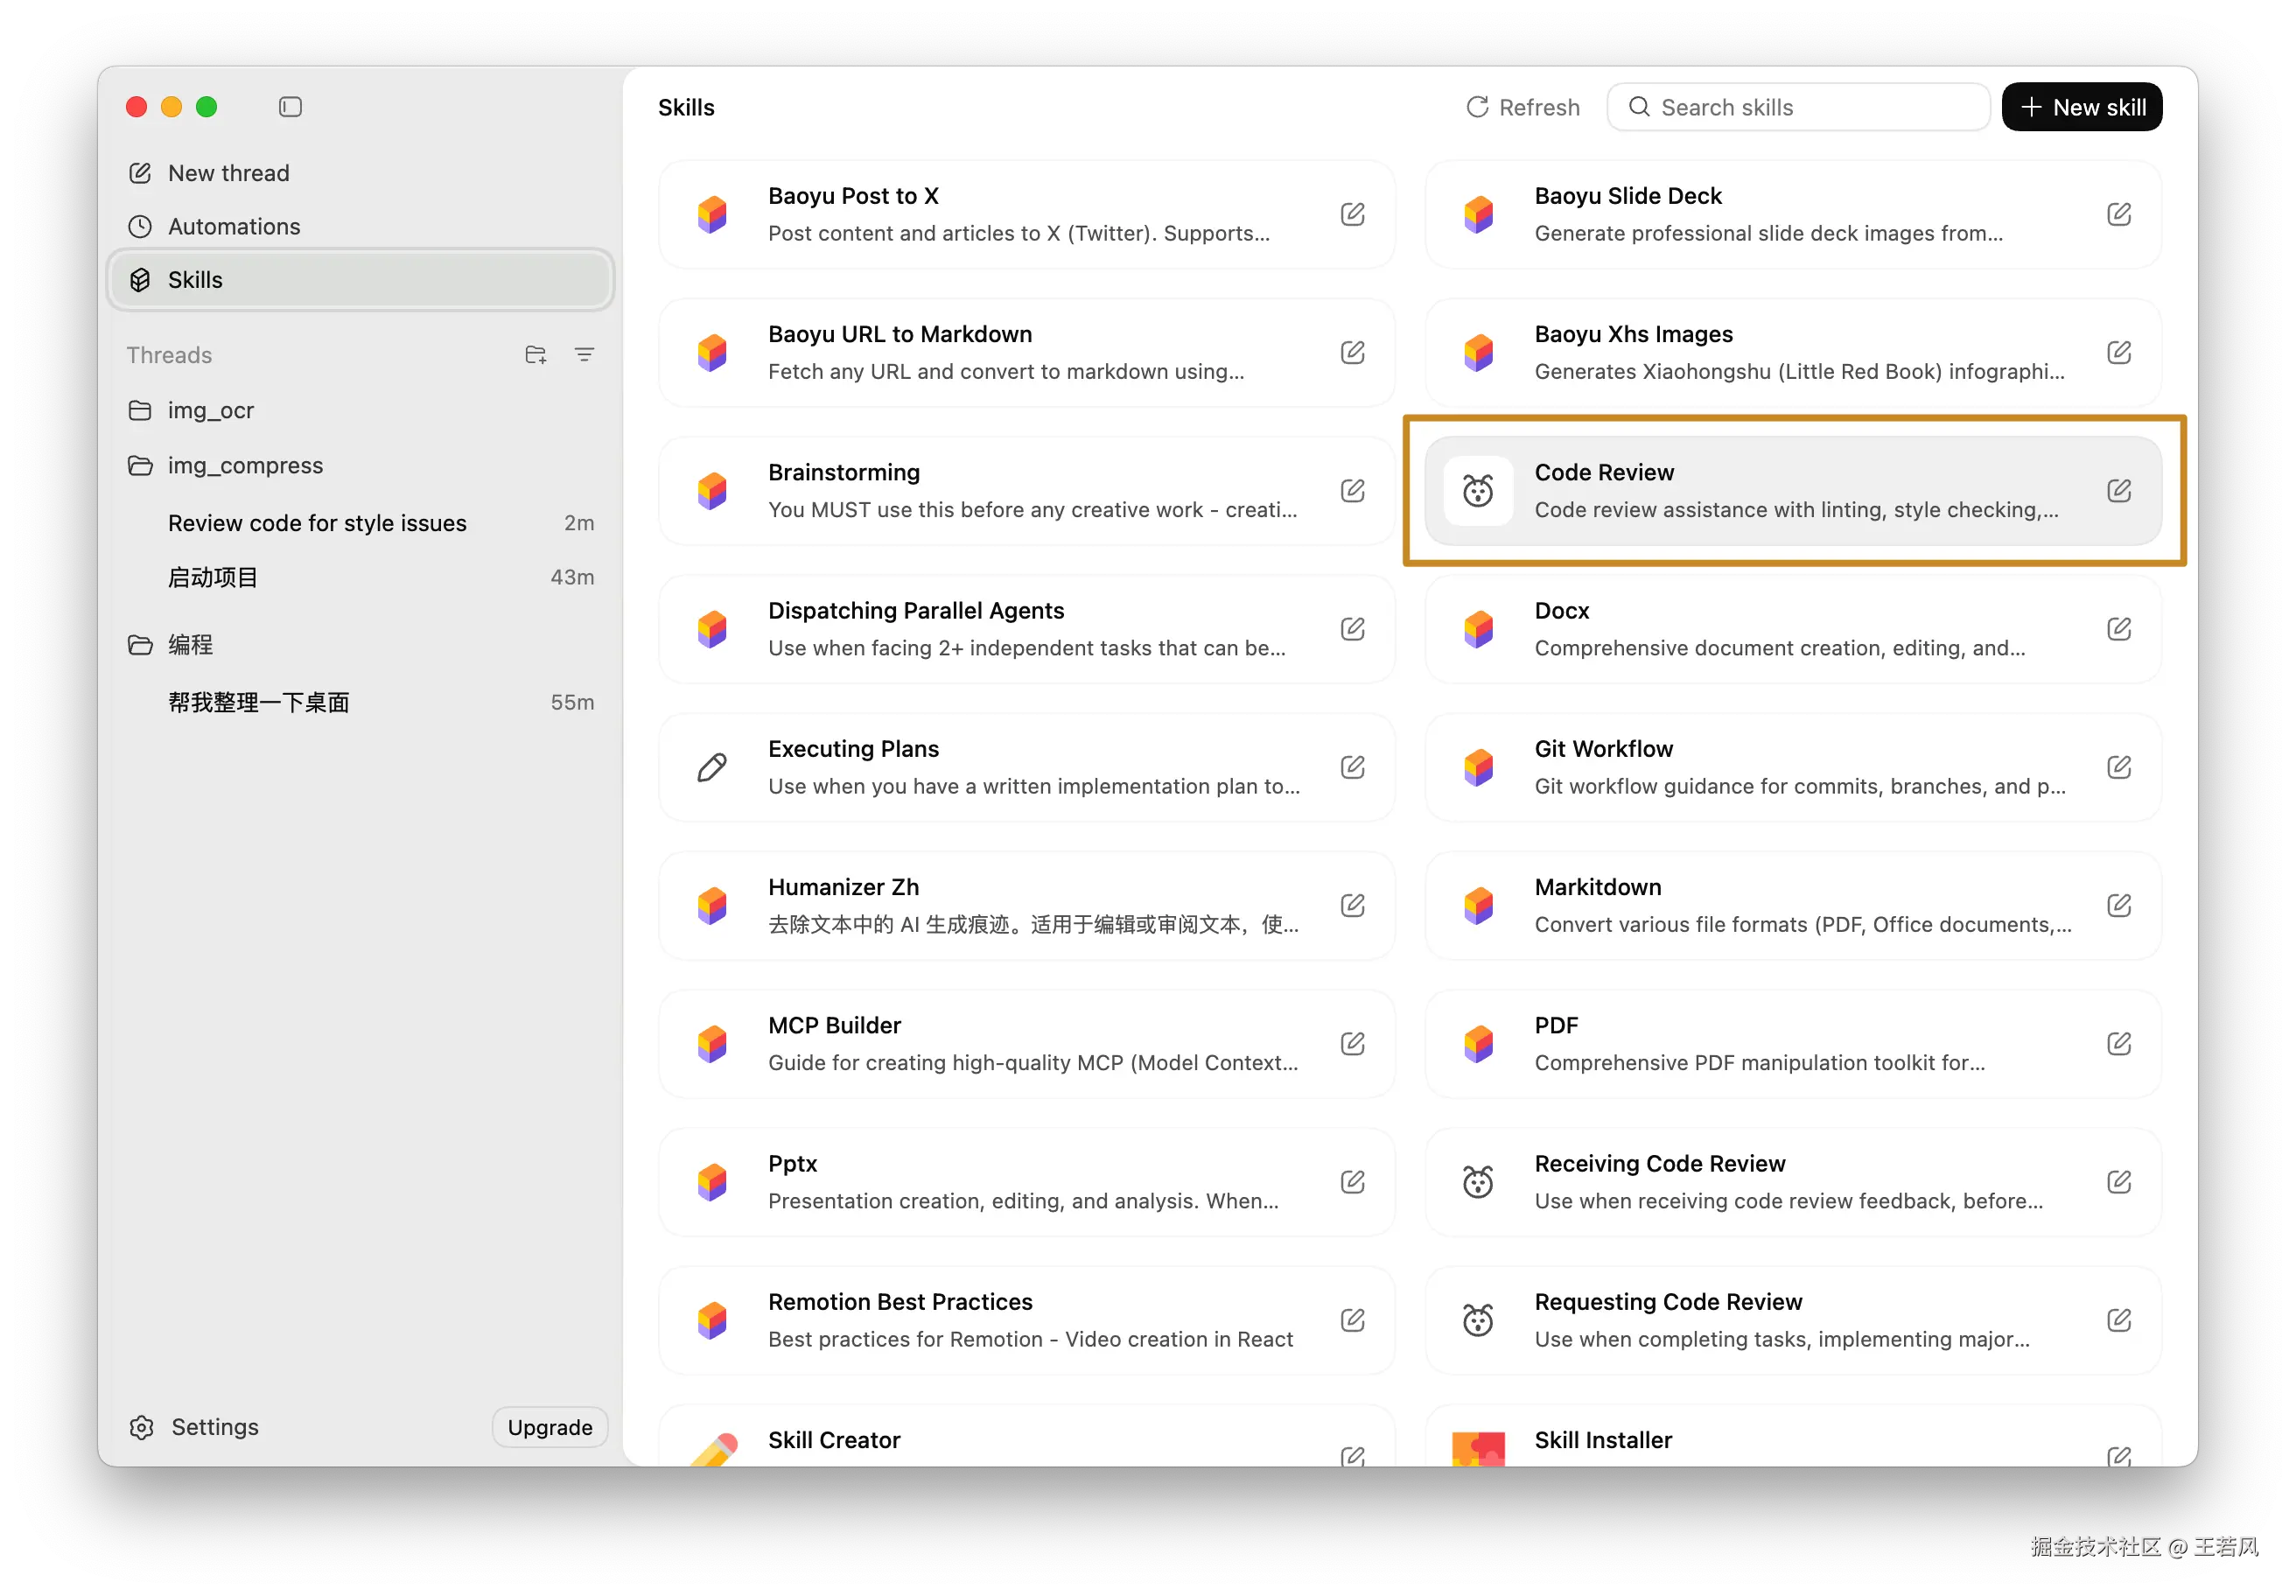This screenshot has width=2296, height=1596.
Task: Click the Code Review dog face icon
Action: point(1477,491)
